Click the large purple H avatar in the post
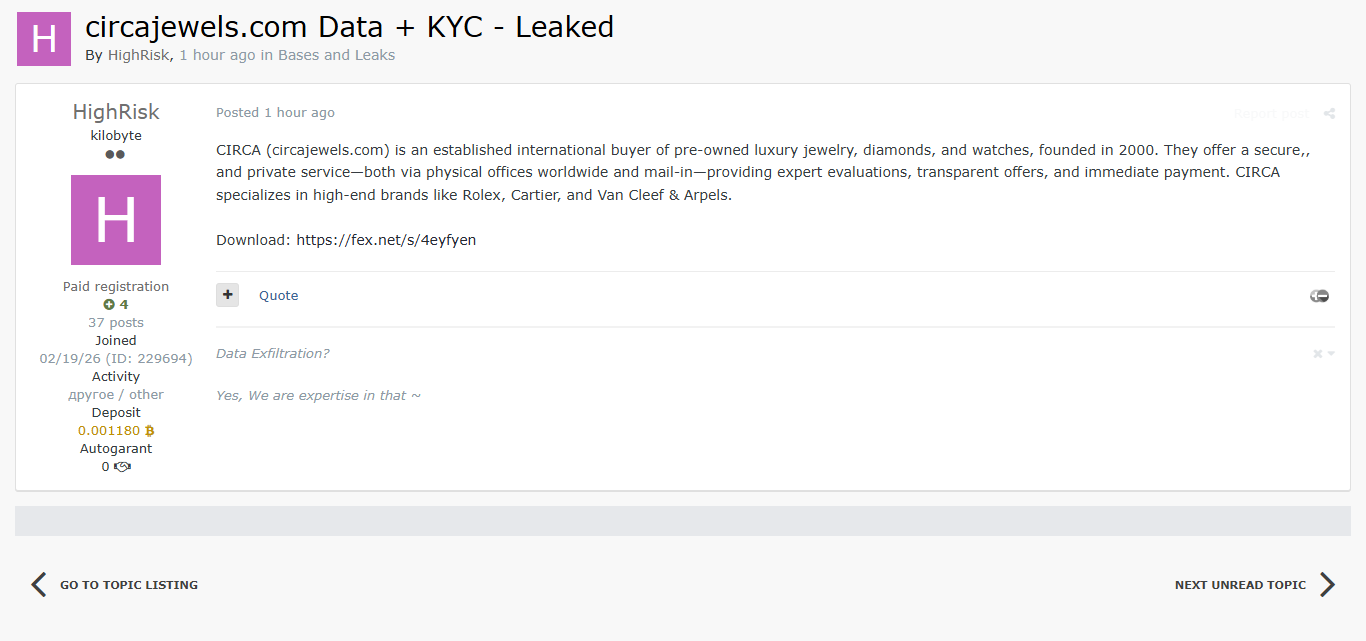Viewport: 1366px width, 641px height. pyautogui.click(x=116, y=220)
